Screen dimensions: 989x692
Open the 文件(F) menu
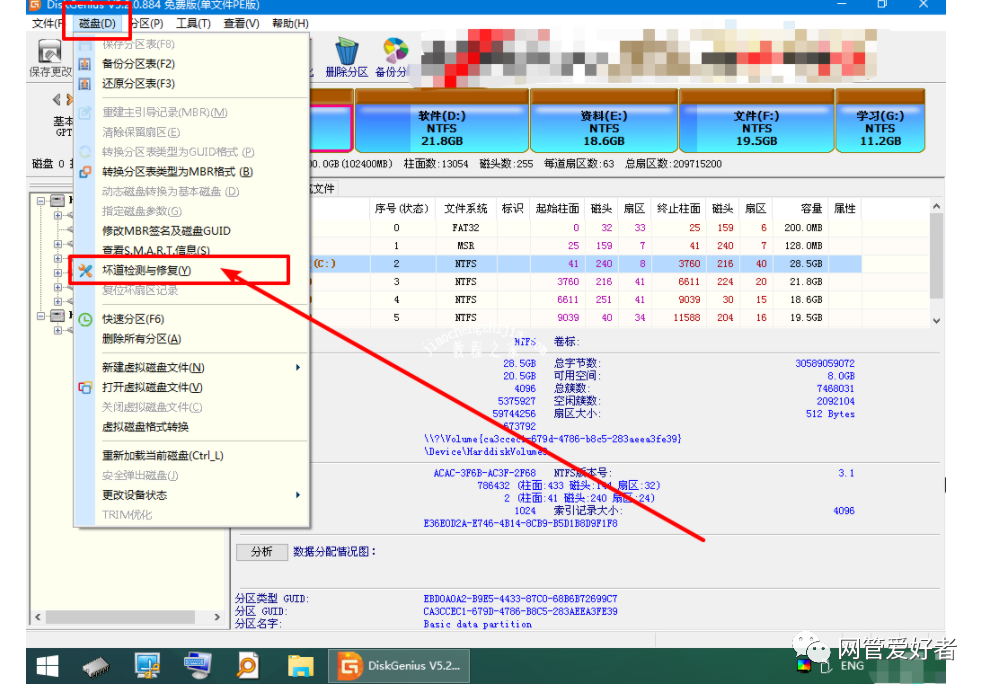point(47,23)
